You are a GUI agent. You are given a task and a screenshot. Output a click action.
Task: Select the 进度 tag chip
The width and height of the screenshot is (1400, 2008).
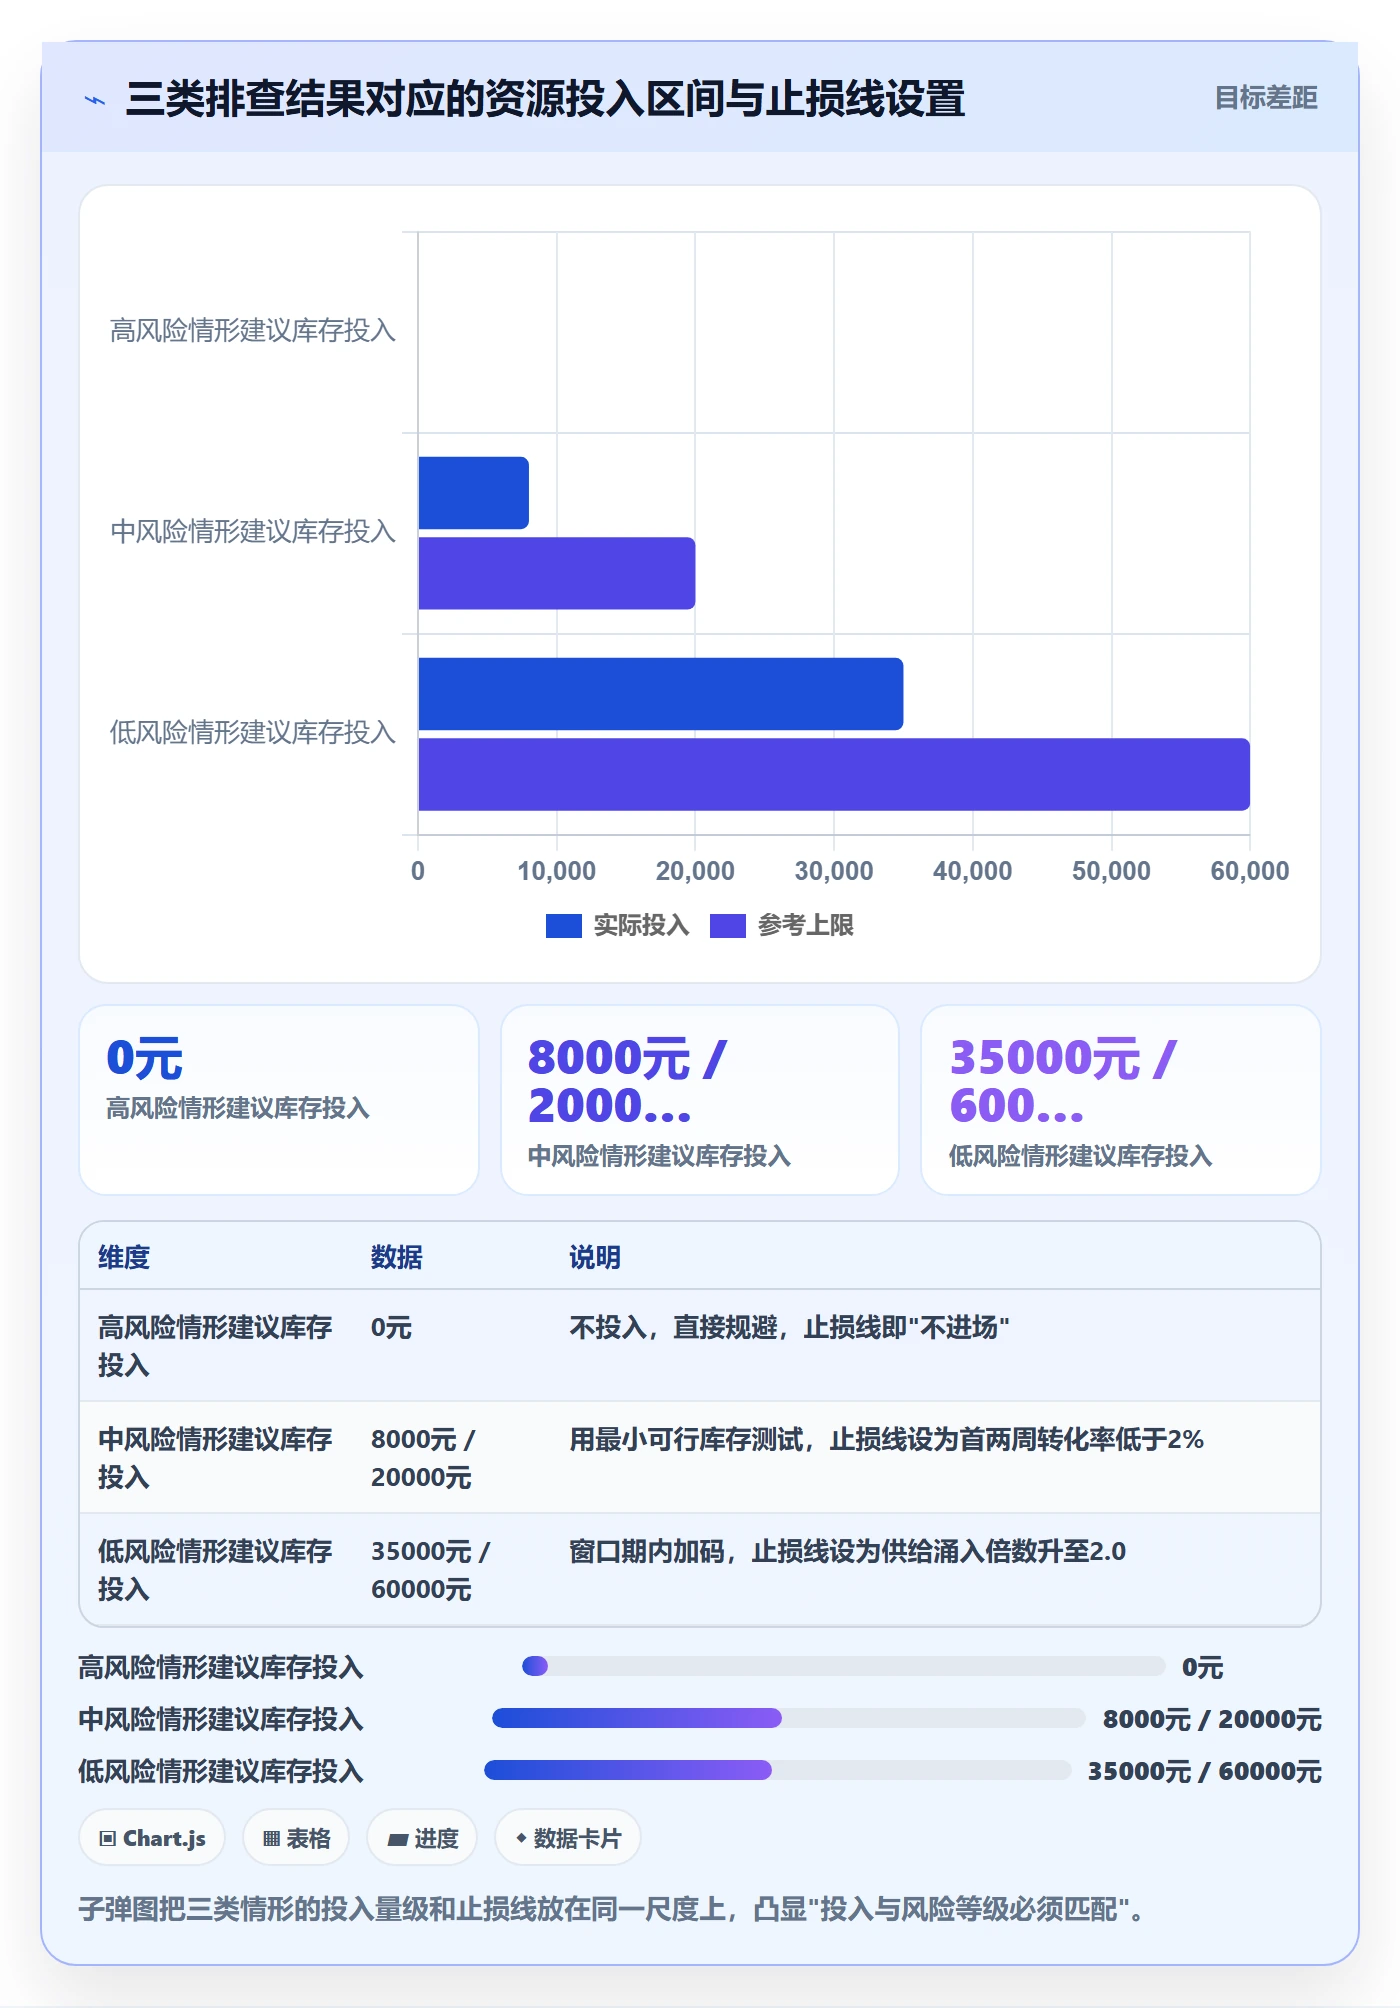tap(422, 1838)
